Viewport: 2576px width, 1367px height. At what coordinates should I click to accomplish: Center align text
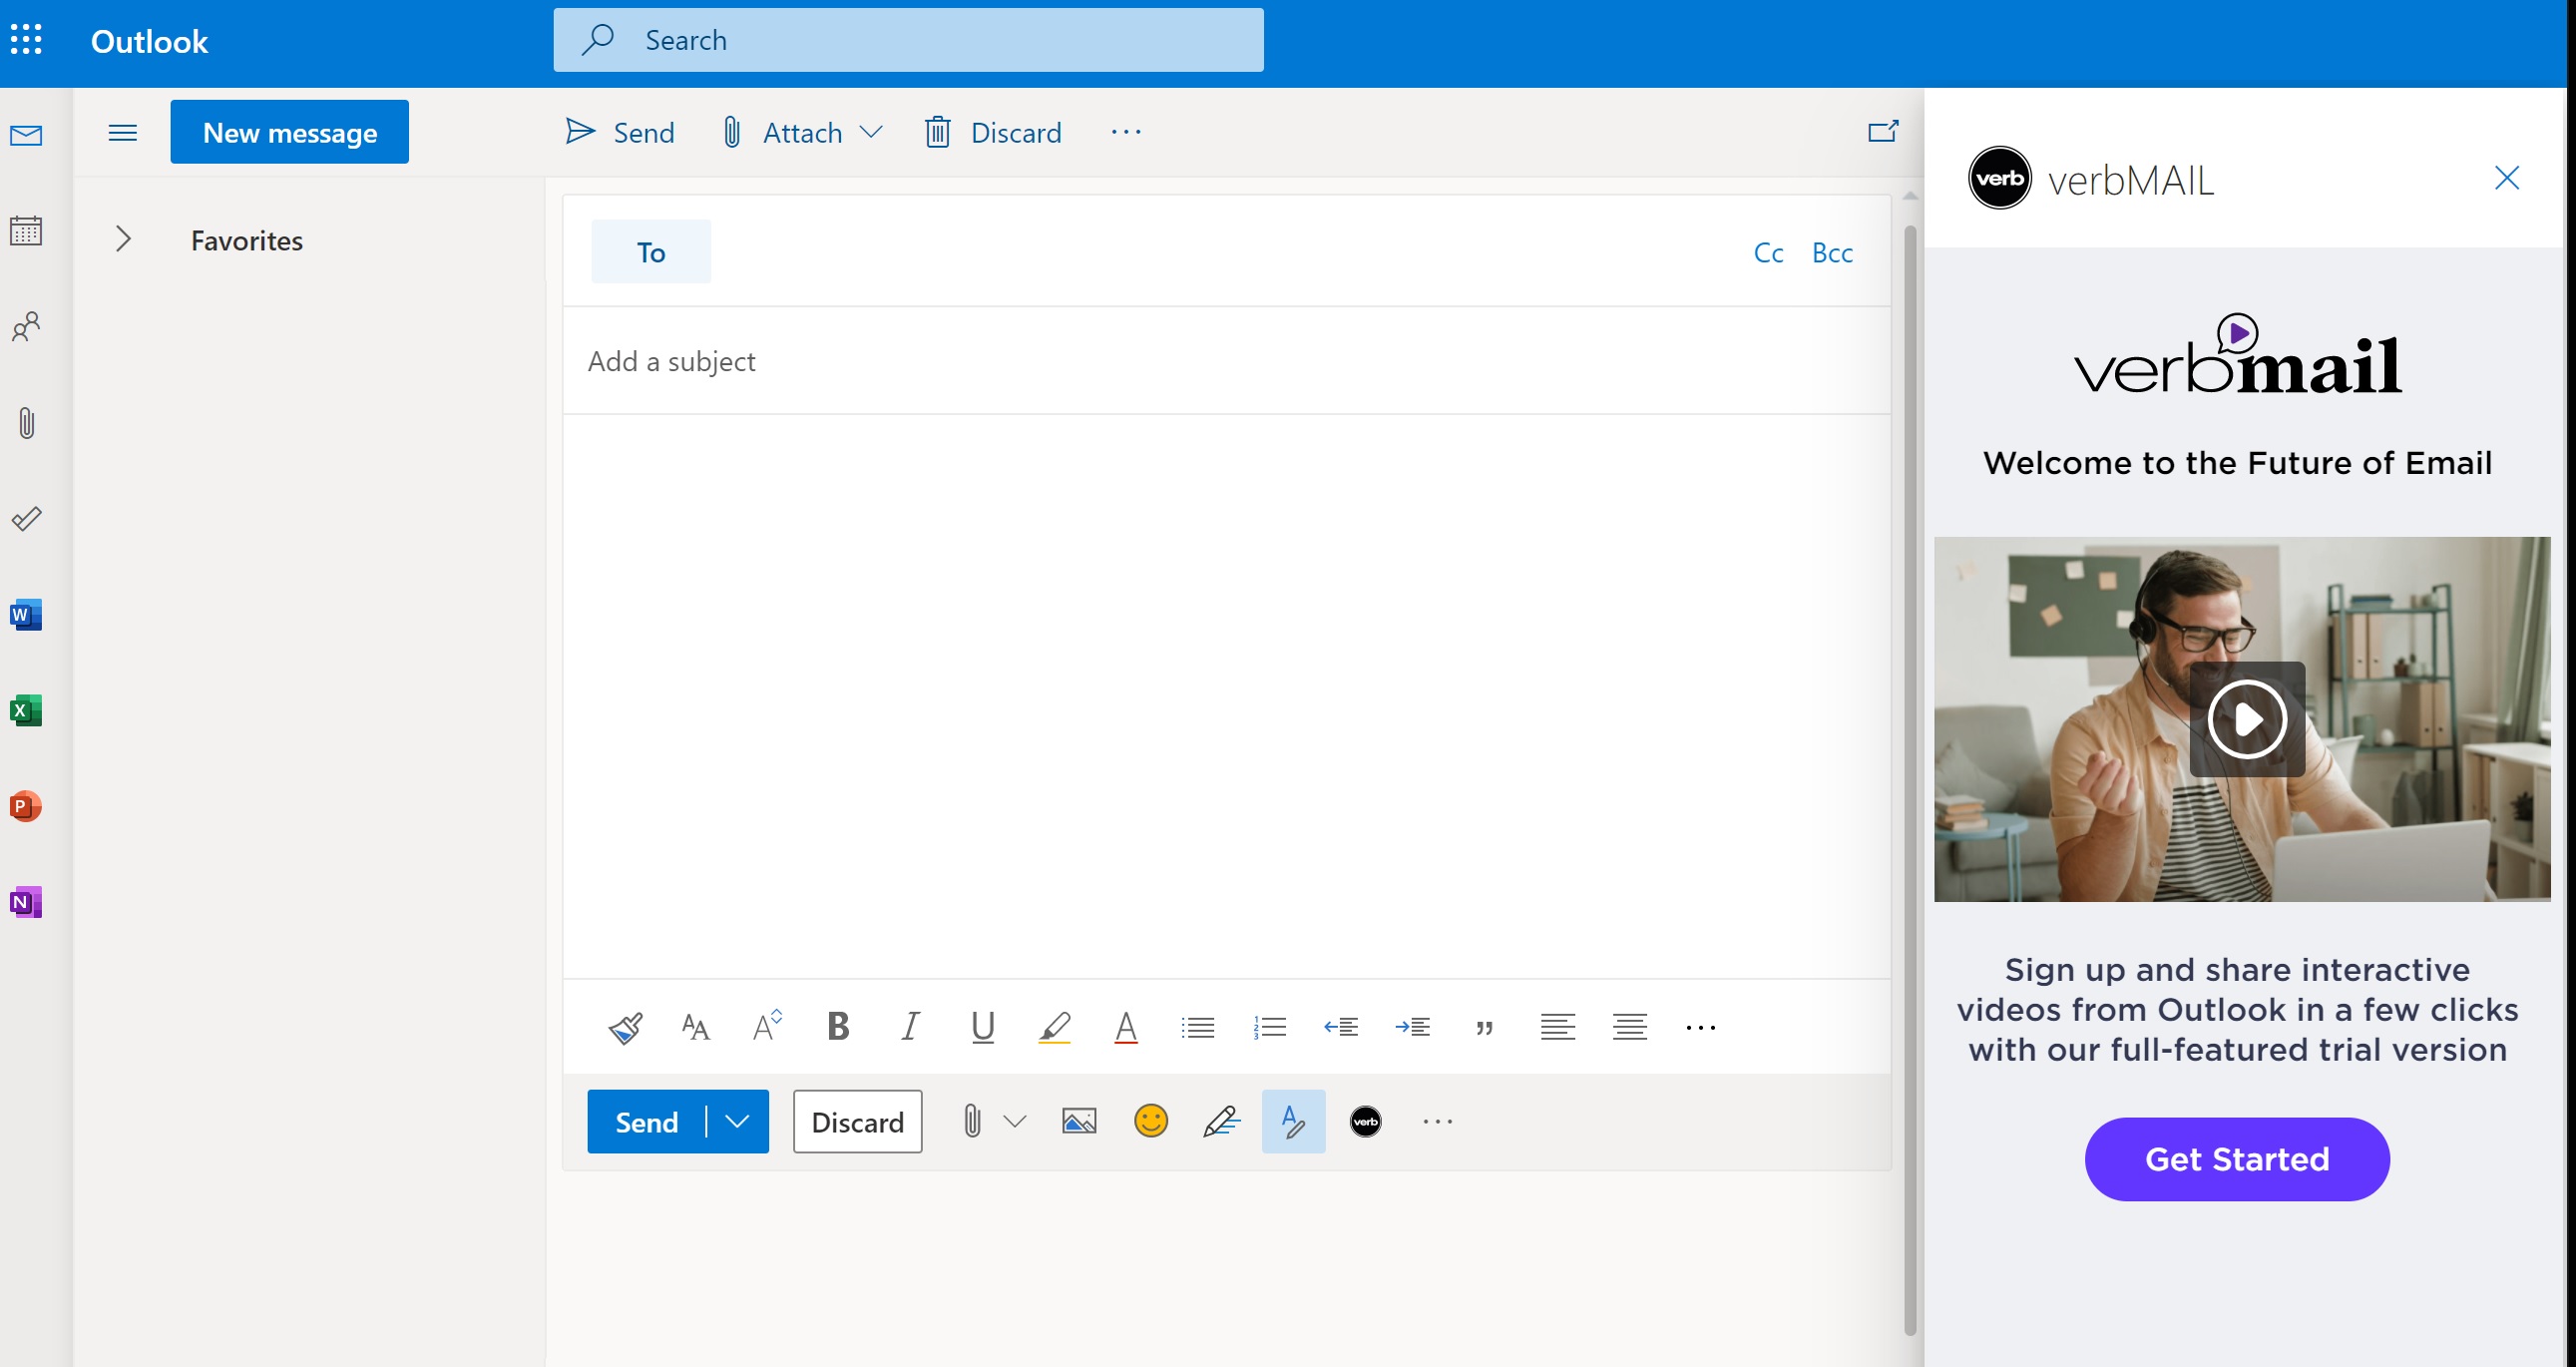[1629, 1027]
